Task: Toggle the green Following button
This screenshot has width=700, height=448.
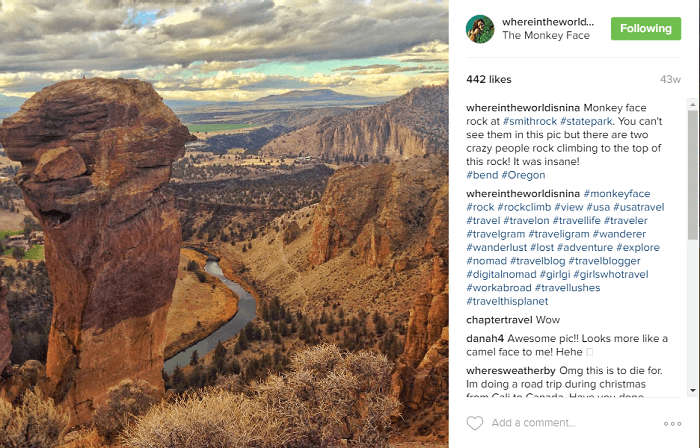Action: click(645, 28)
